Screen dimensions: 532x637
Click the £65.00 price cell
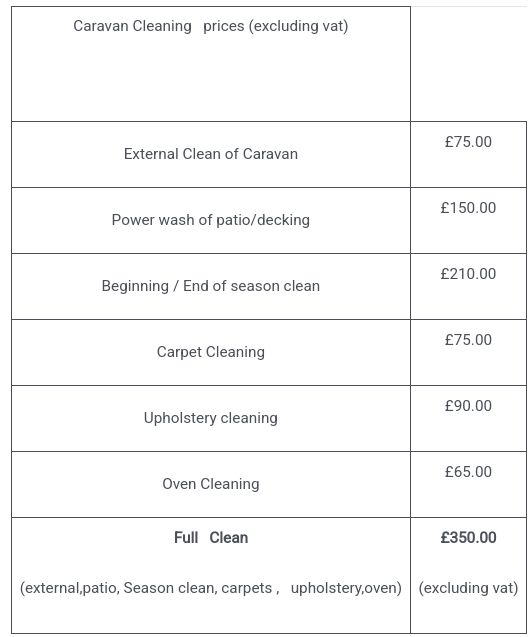468,484
